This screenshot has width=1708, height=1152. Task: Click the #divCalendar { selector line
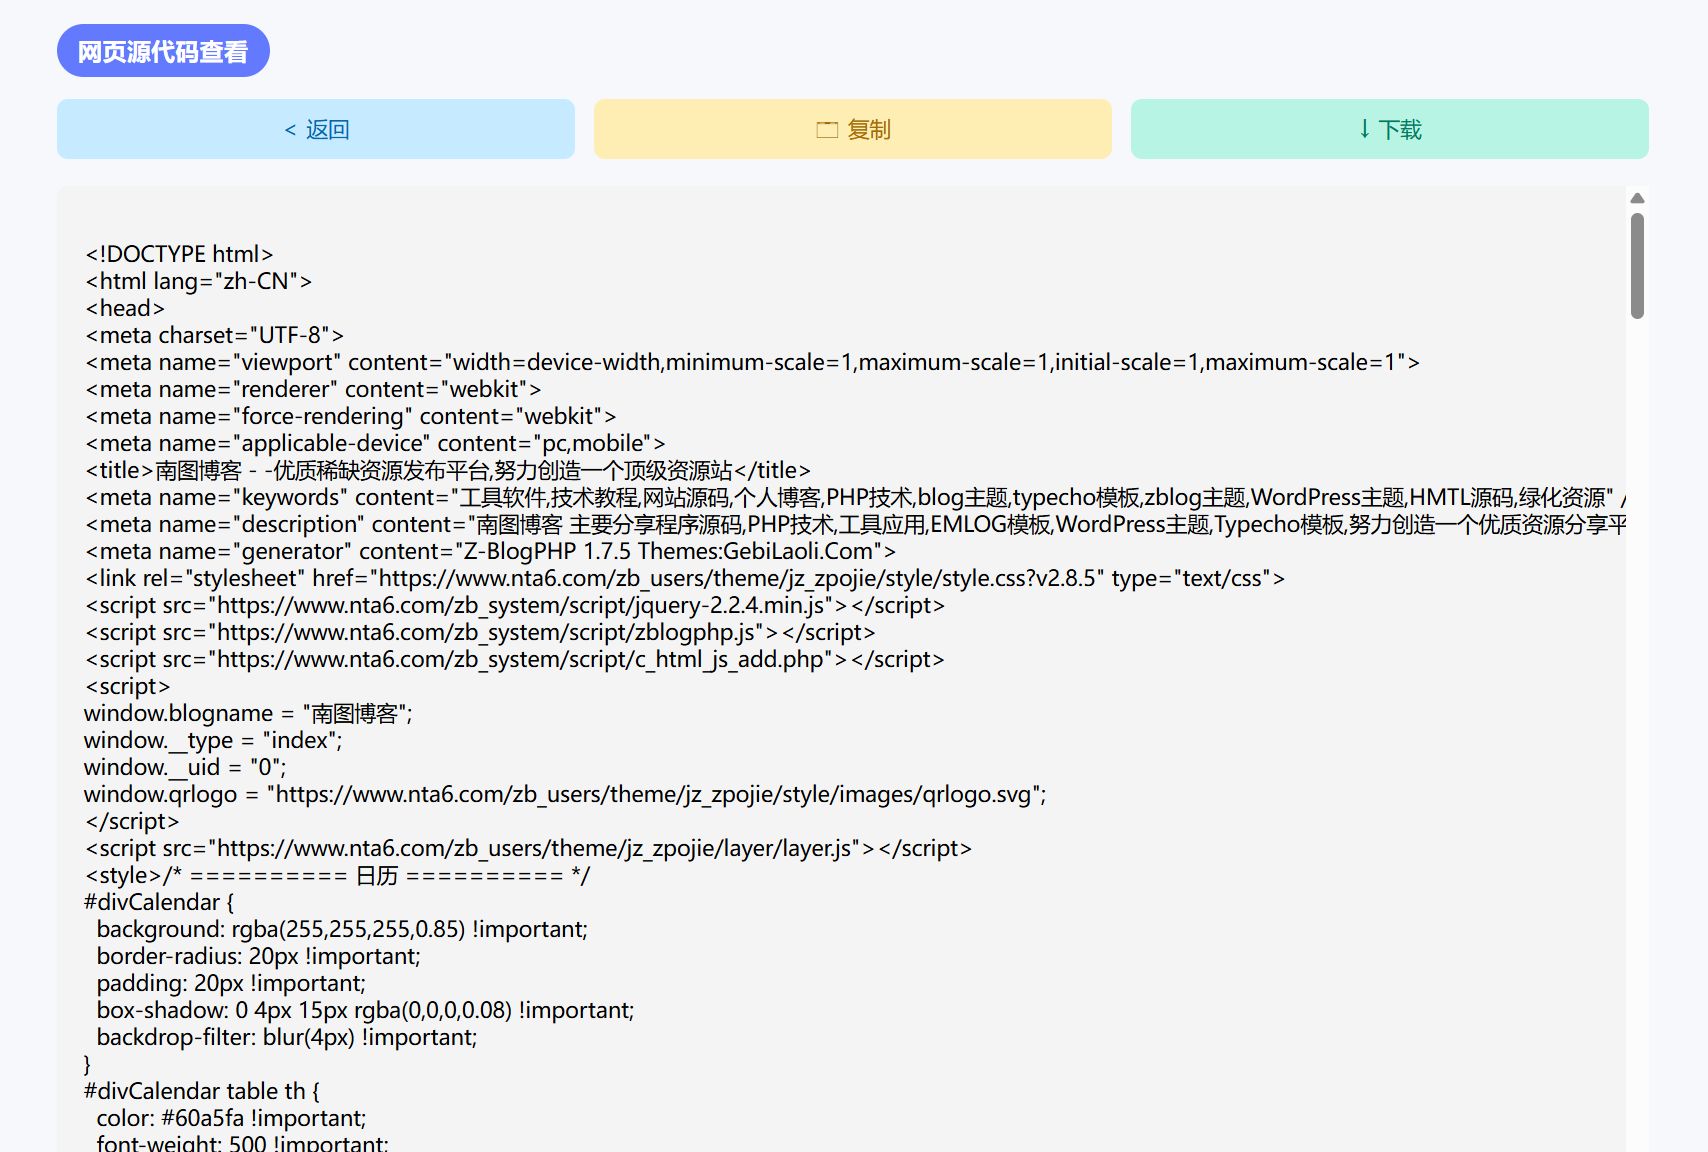(x=159, y=902)
